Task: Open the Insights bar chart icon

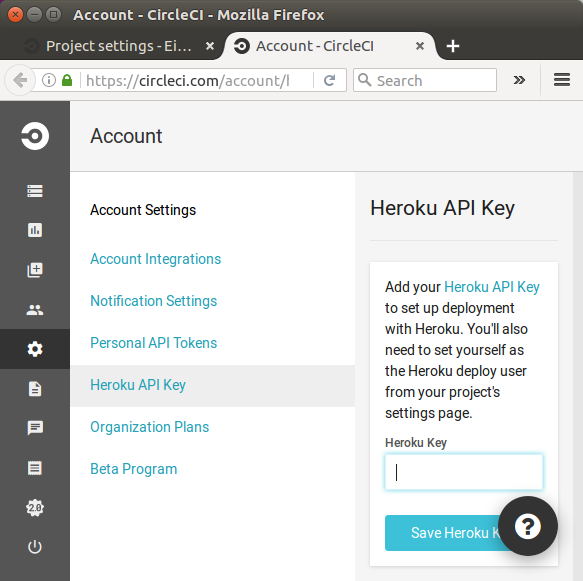Action: [35, 230]
